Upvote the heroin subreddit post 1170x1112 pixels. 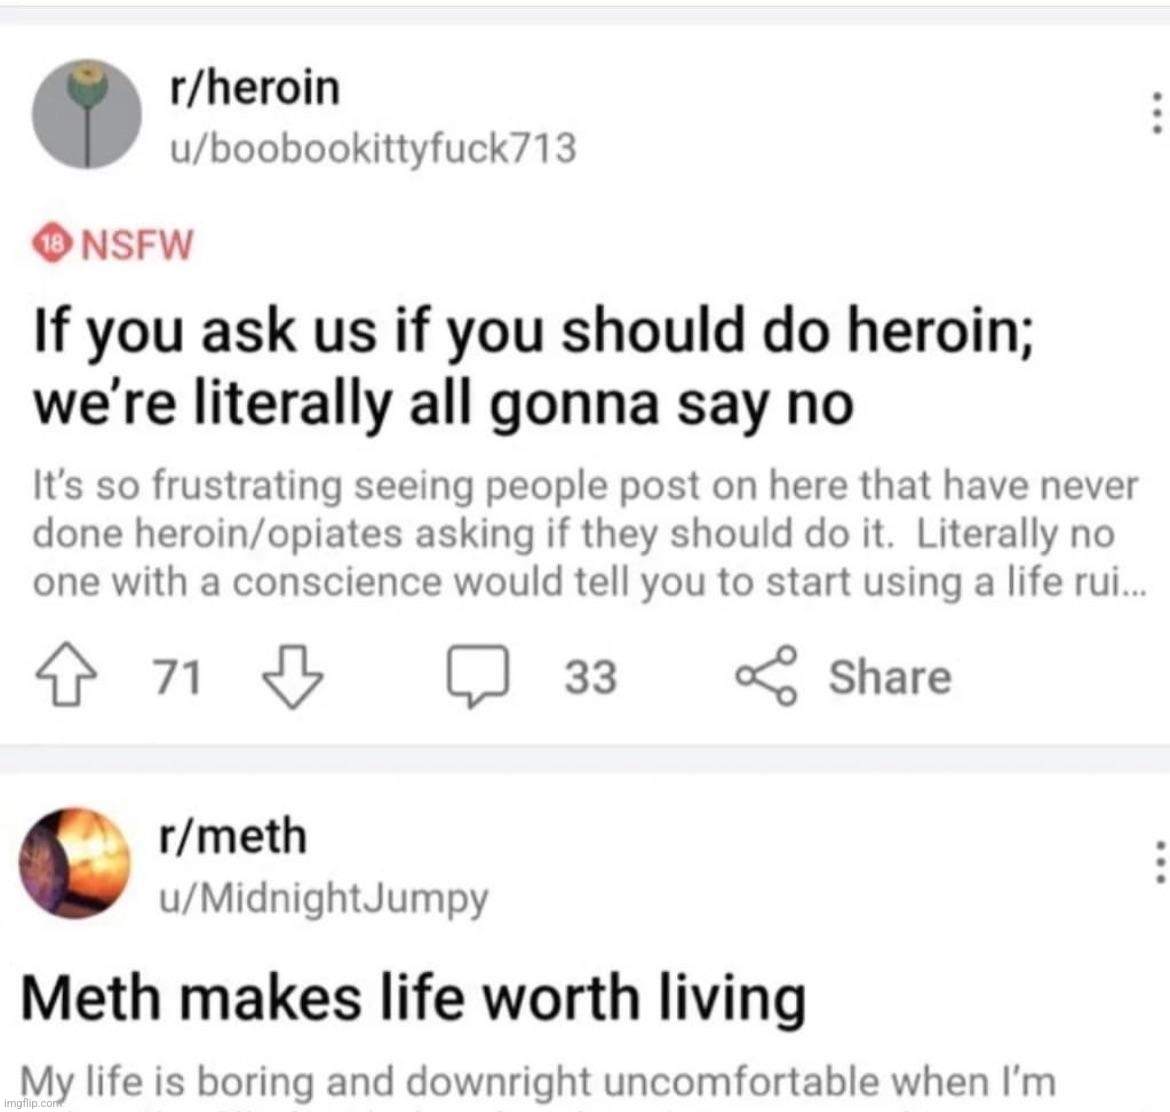[x=66, y=676]
